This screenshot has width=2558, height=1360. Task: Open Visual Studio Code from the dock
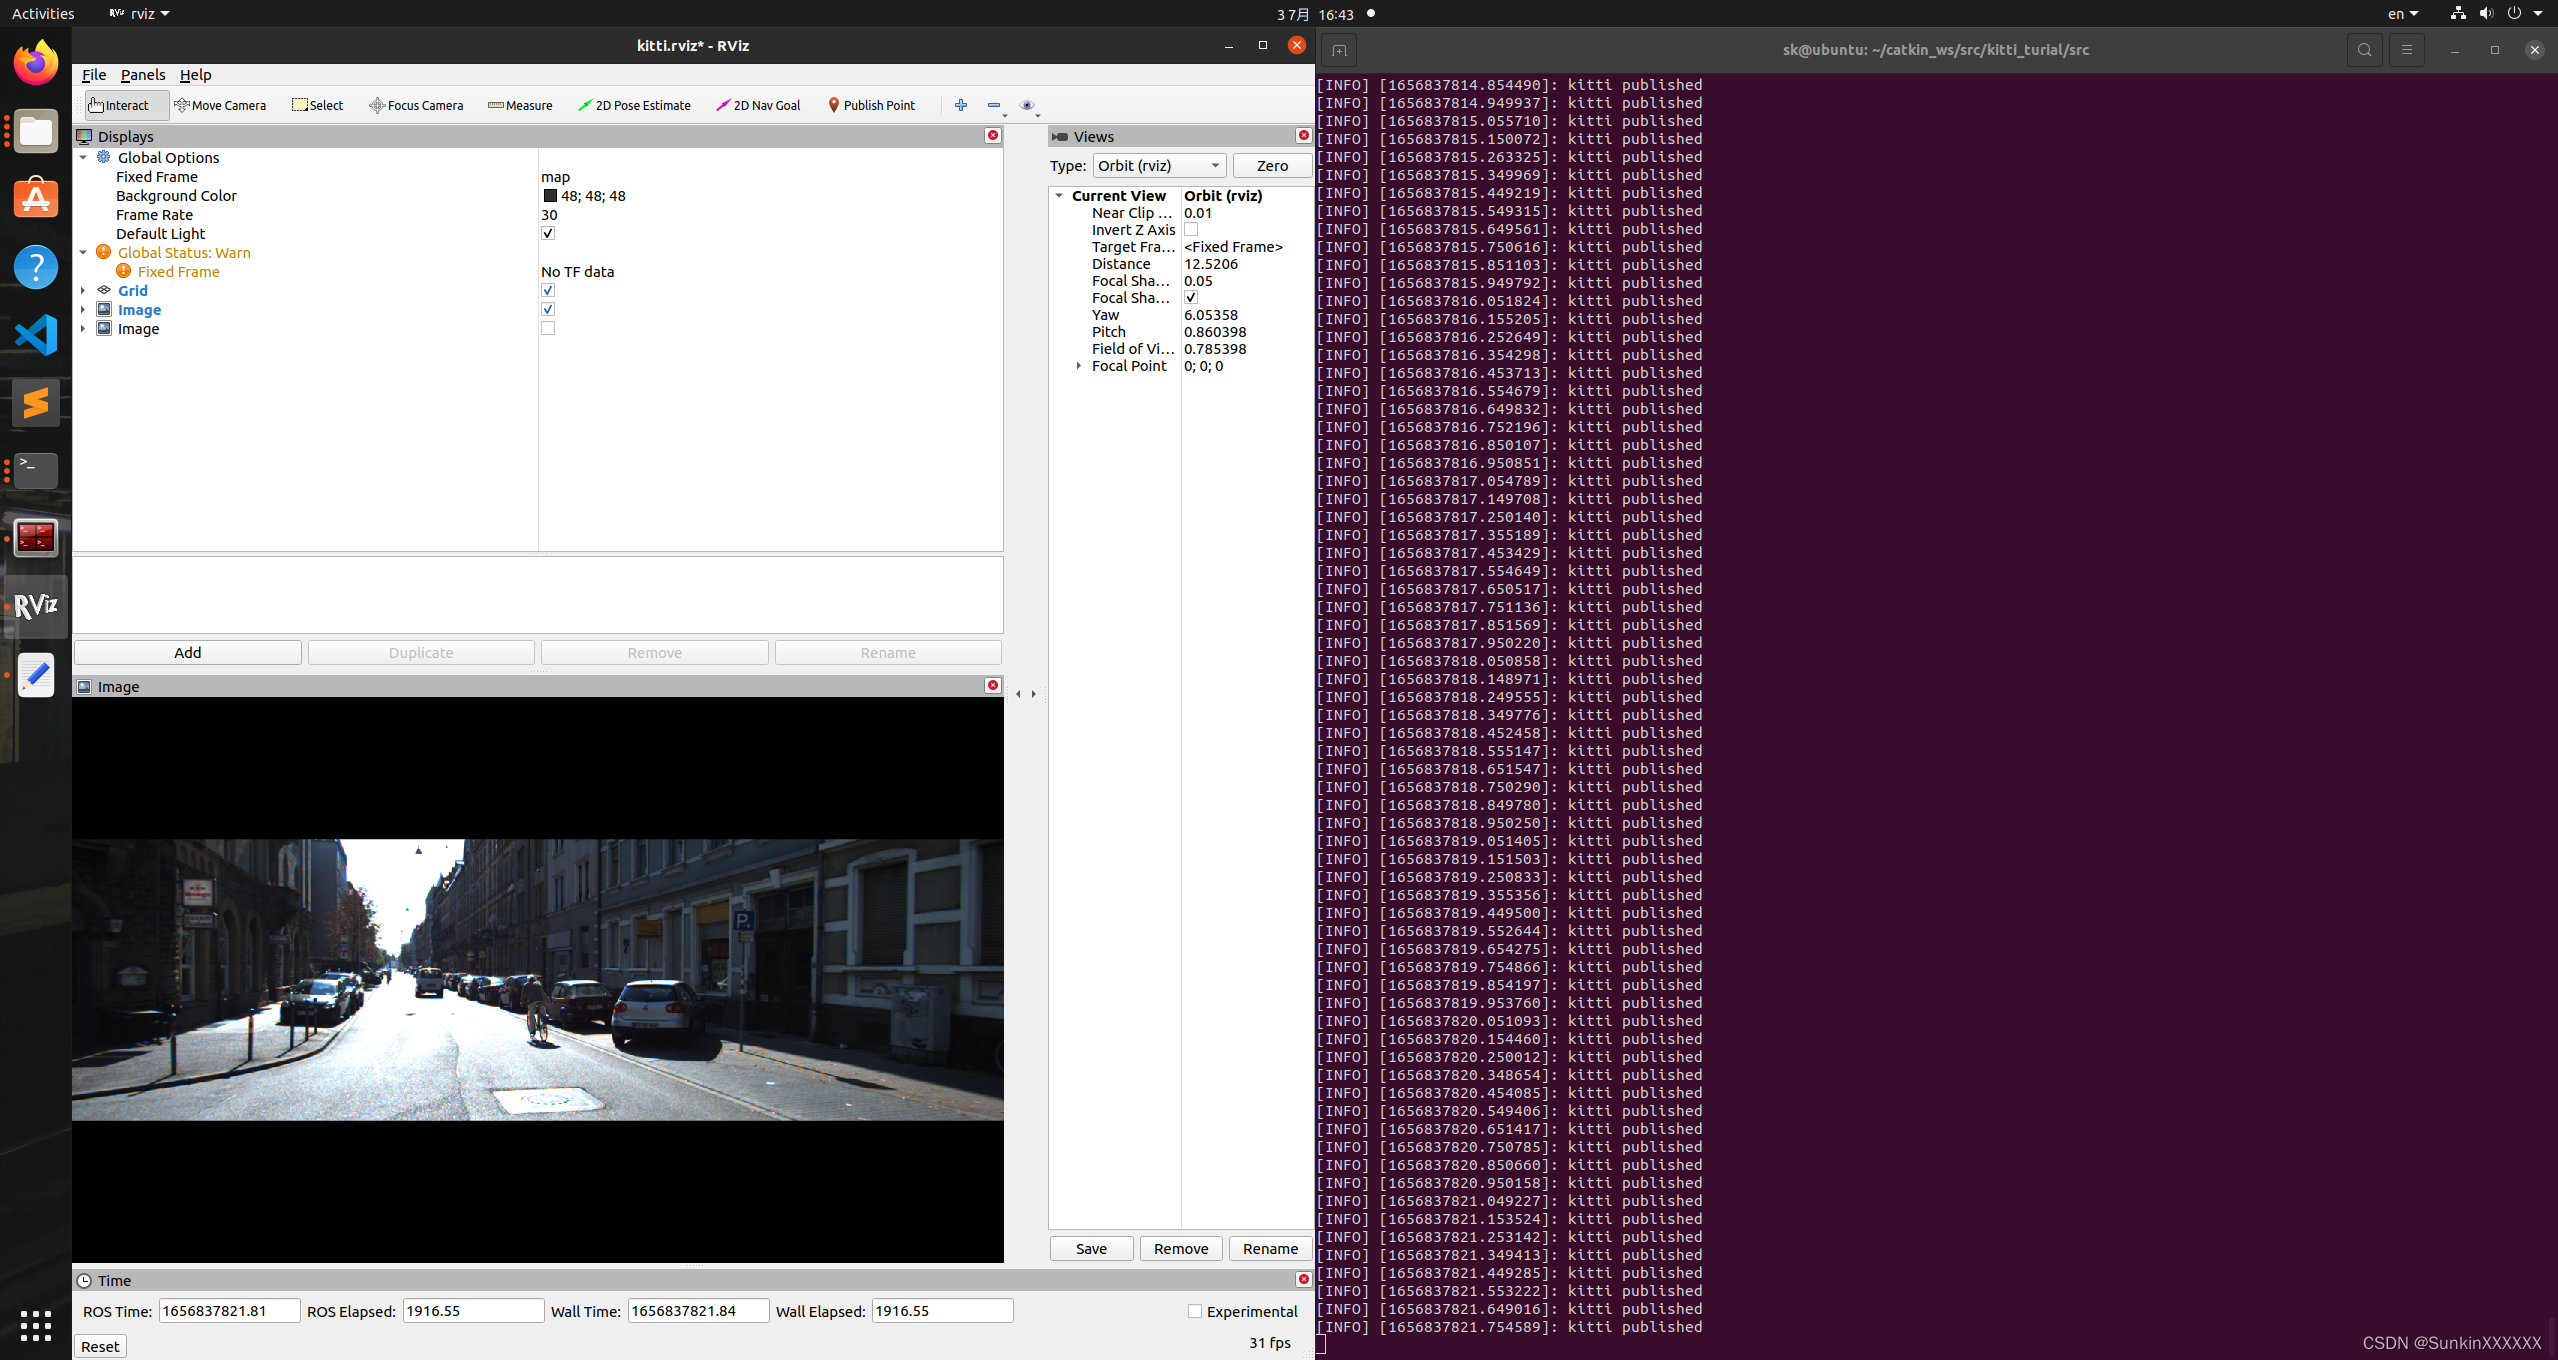pos(36,335)
